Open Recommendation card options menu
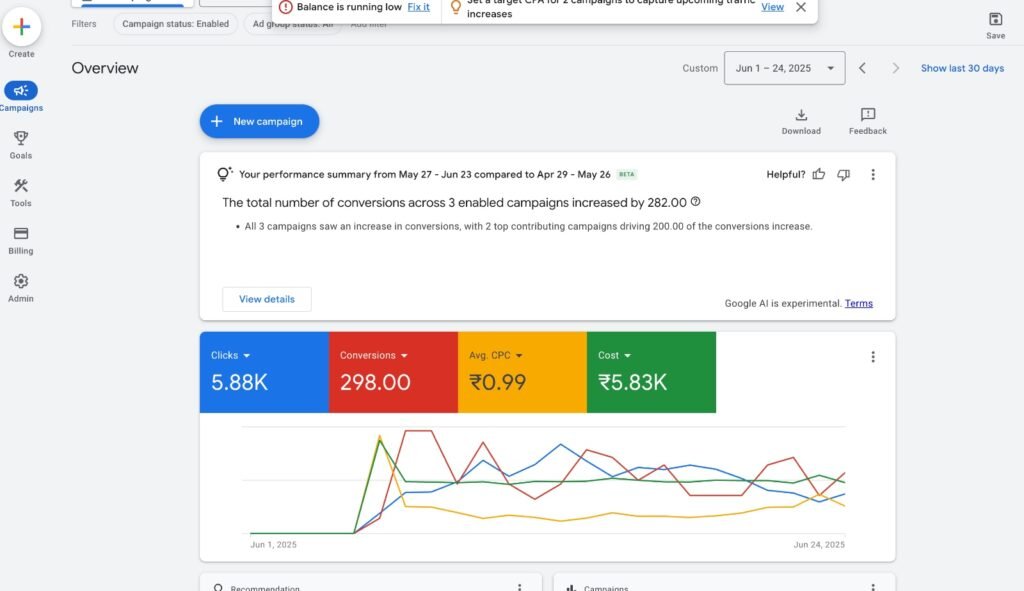 point(519,587)
